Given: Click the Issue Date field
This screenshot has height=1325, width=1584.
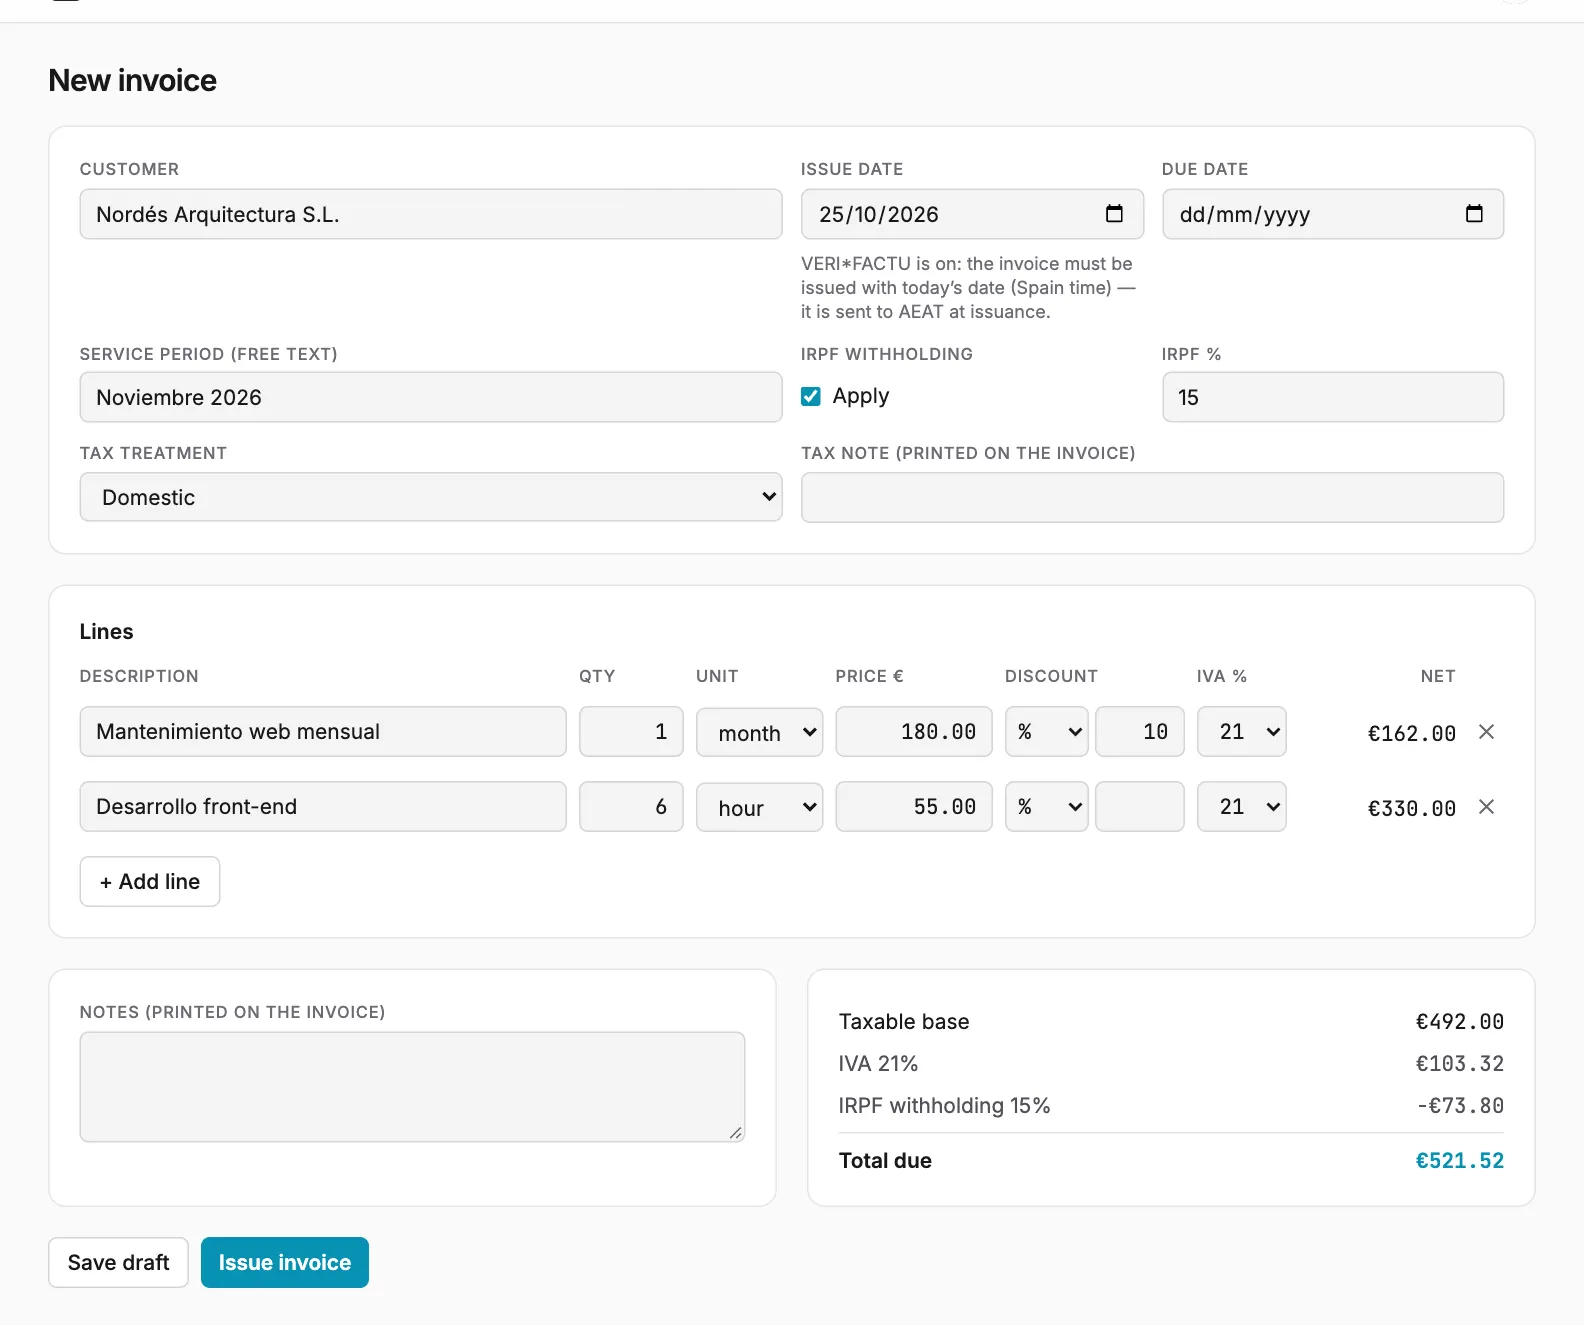Looking at the screenshot, I should pyautogui.click(x=972, y=214).
